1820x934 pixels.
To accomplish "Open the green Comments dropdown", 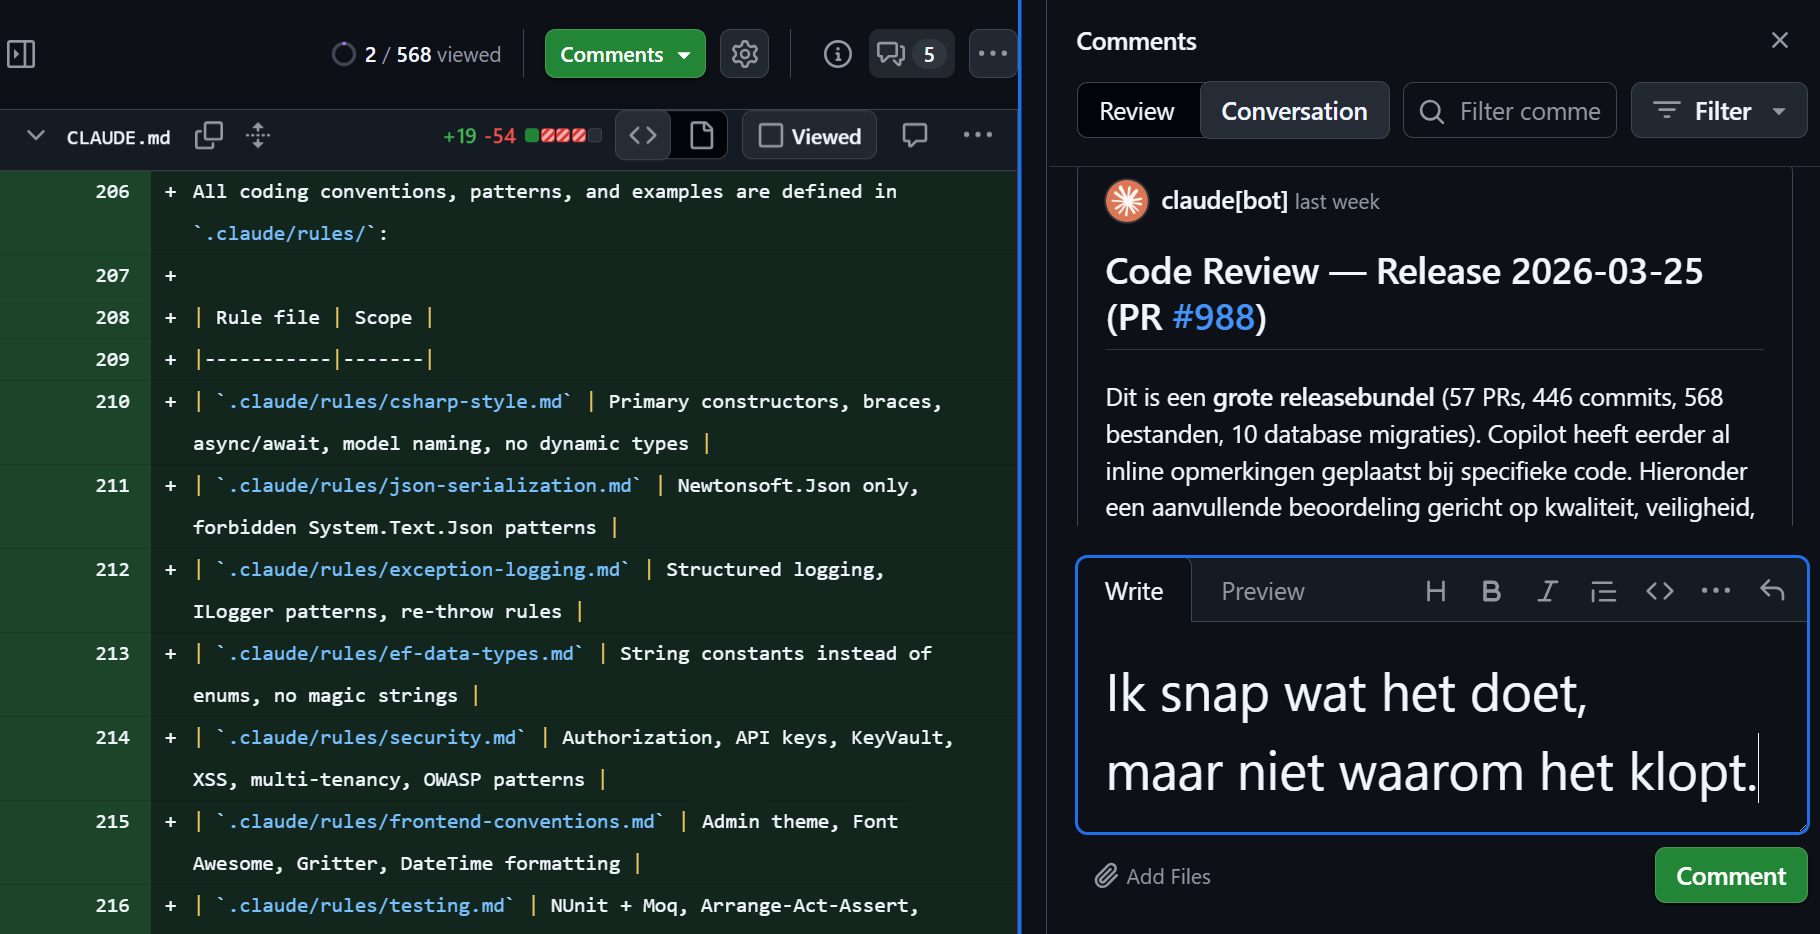I will pos(624,54).
